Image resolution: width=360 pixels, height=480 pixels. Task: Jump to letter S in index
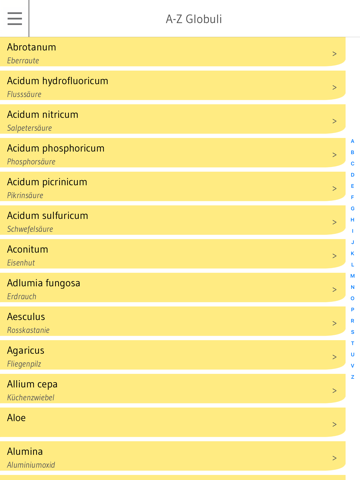click(x=352, y=332)
